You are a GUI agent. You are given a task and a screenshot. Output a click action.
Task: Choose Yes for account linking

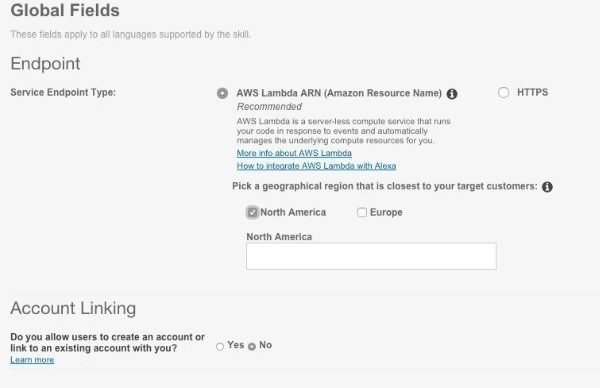[x=220, y=346]
